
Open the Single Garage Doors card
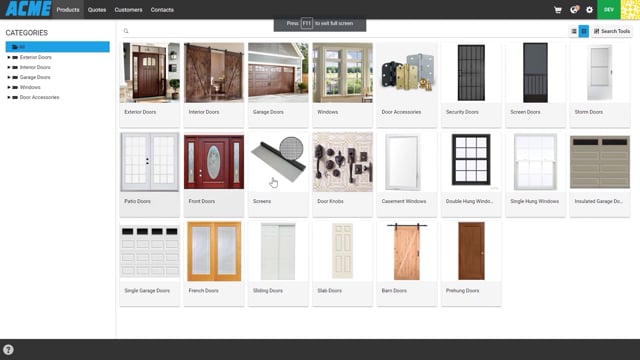pyautogui.click(x=150, y=264)
